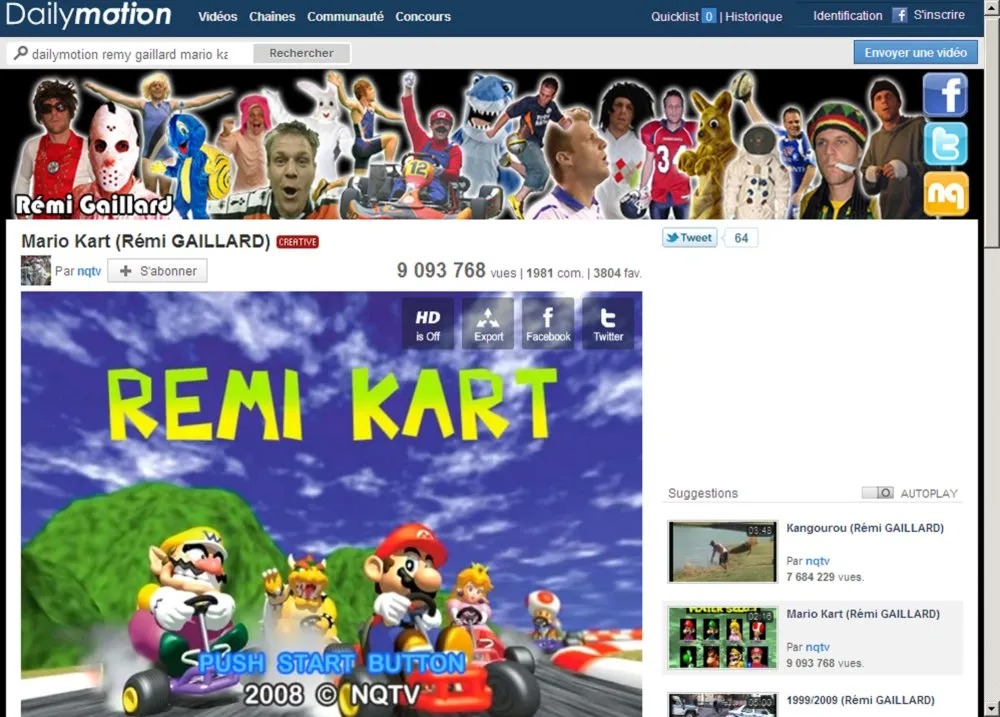Focus the search input field
The height and width of the screenshot is (717, 1000).
click(x=129, y=54)
